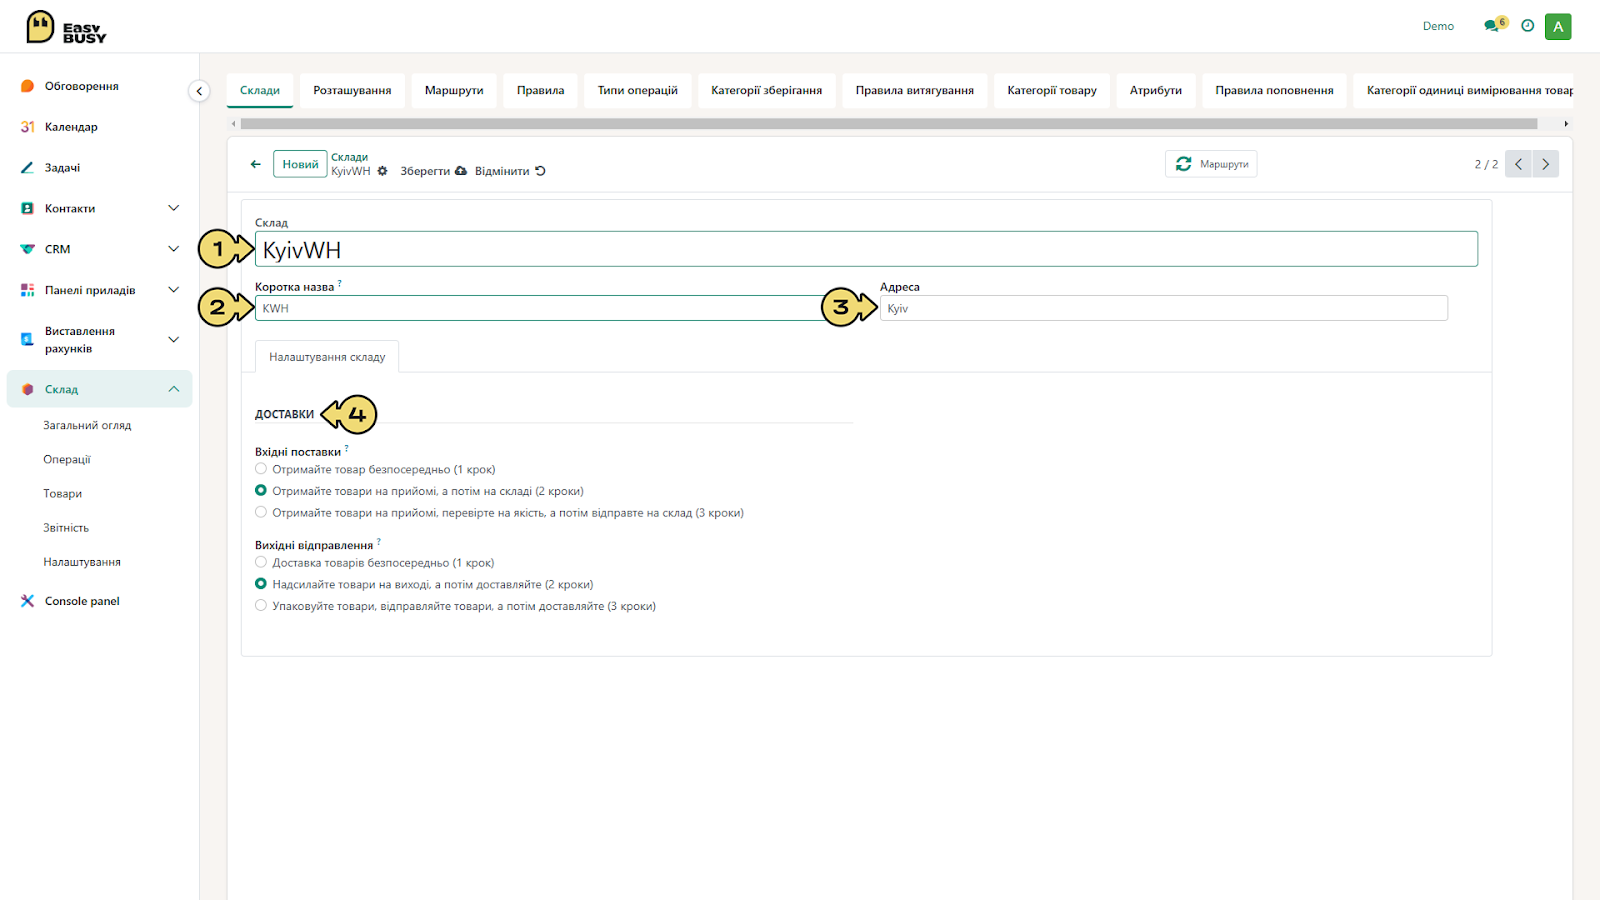Click the Зберегти save button
Viewport: 1600px width, 900px height.
tap(433, 171)
